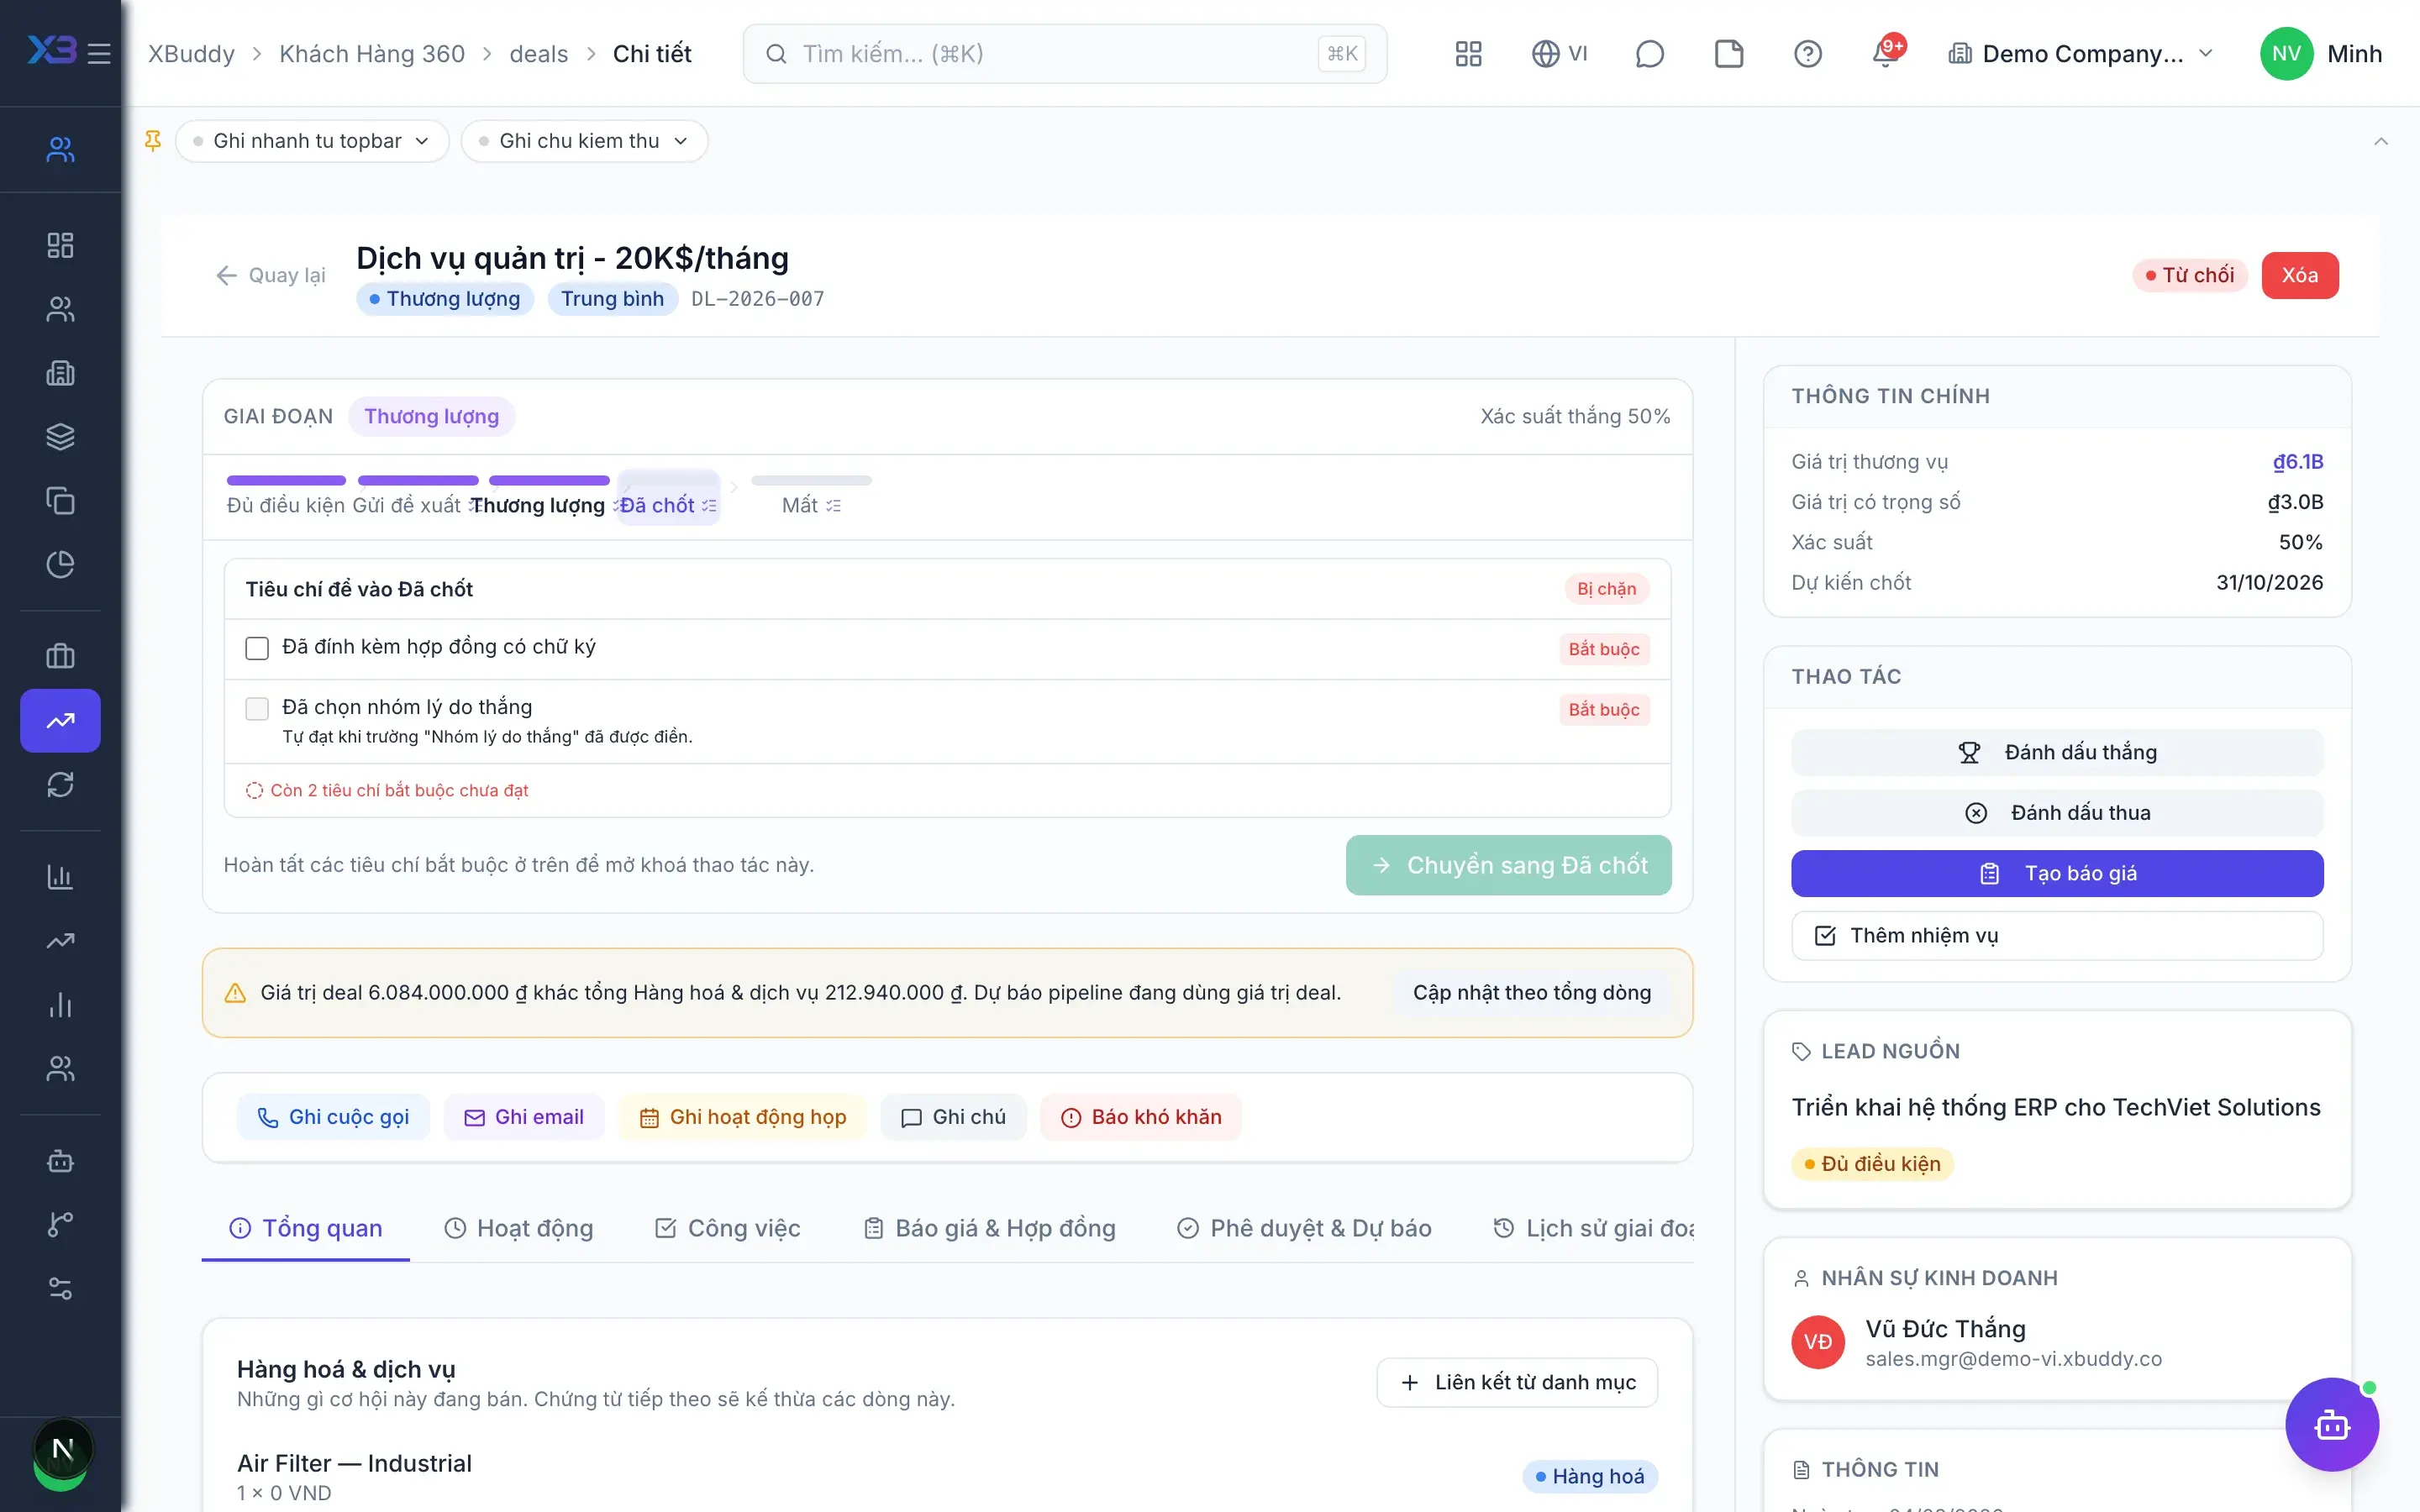The image size is (2420, 1512).
Task: Go back with Quay lại link
Action: click(x=271, y=275)
